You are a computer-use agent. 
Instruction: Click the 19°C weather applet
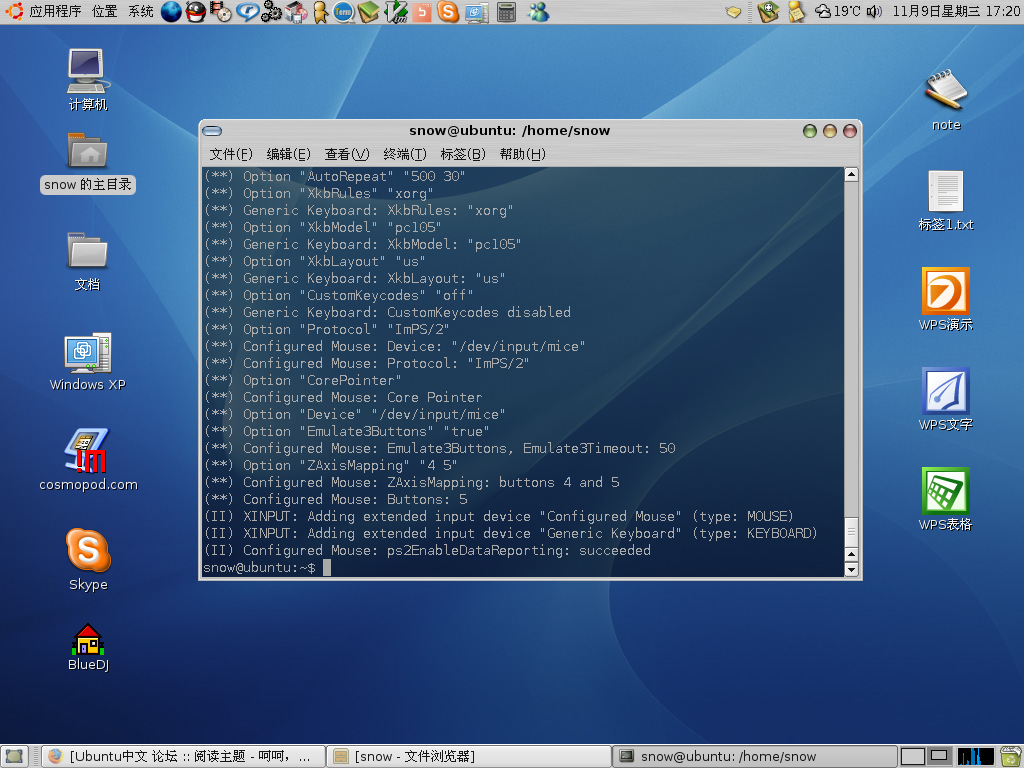click(839, 11)
